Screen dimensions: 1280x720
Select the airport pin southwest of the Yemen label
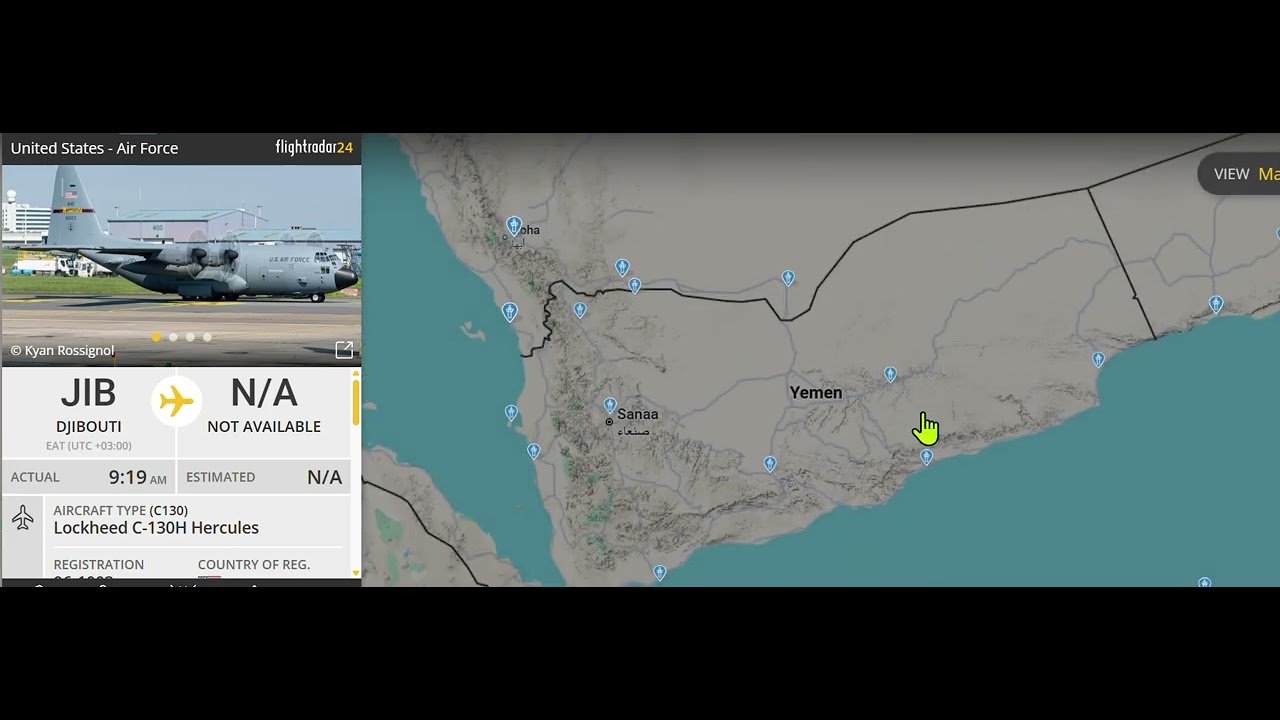[x=770, y=464]
